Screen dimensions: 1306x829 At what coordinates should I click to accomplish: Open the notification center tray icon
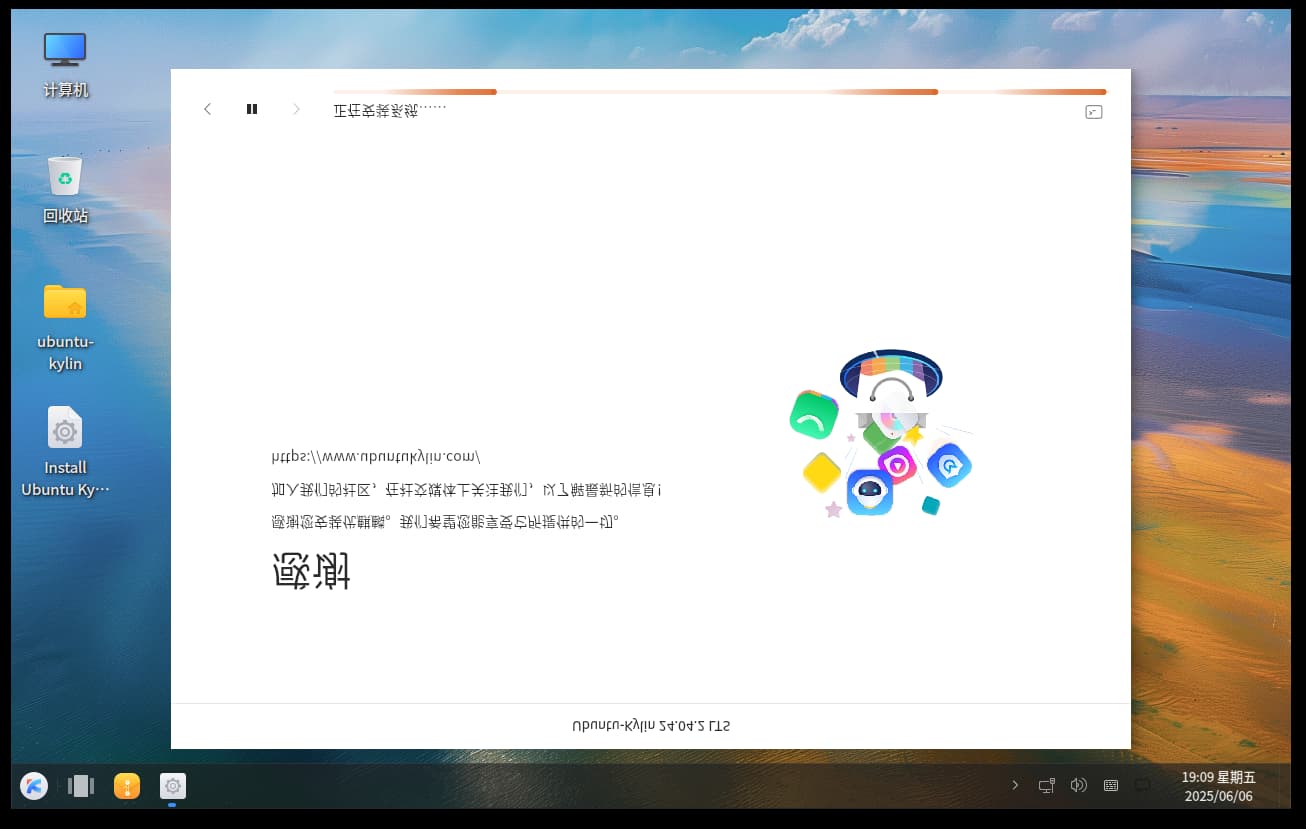coord(1143,785)
